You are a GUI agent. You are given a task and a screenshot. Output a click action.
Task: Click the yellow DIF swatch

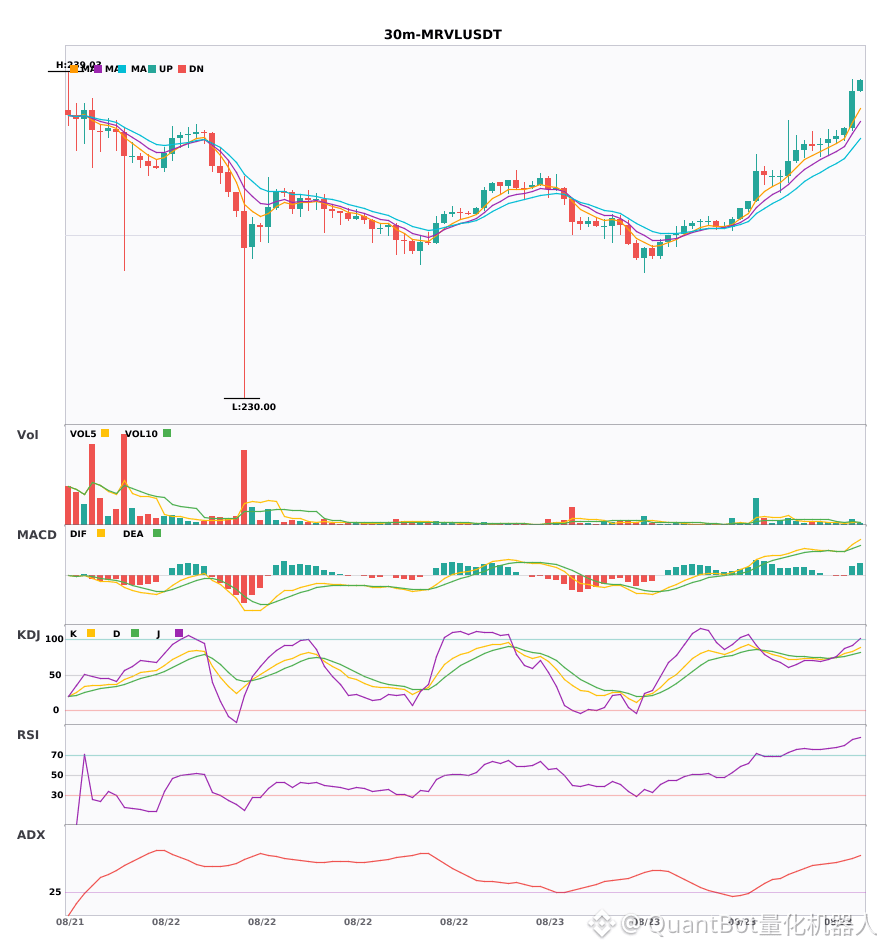(101, 533)
